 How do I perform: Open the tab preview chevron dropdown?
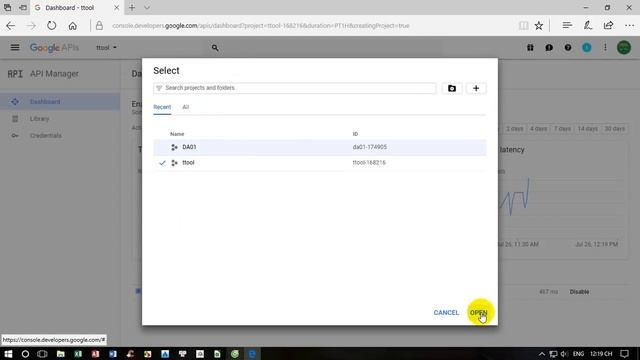147,7
